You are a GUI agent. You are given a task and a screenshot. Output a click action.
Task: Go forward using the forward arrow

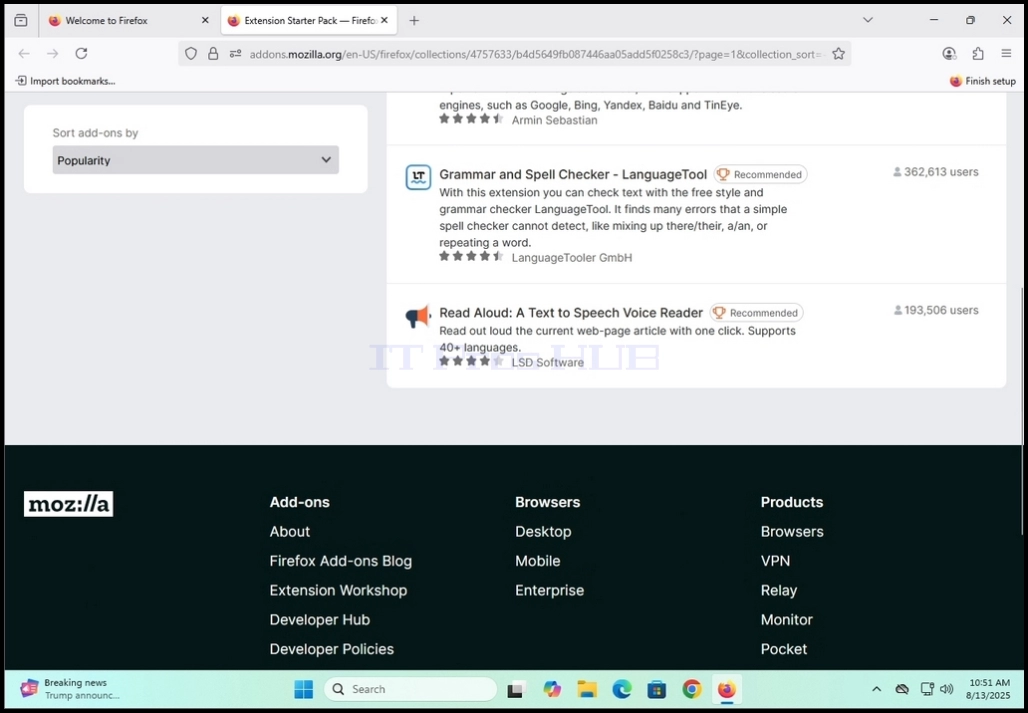coord(52,54)
